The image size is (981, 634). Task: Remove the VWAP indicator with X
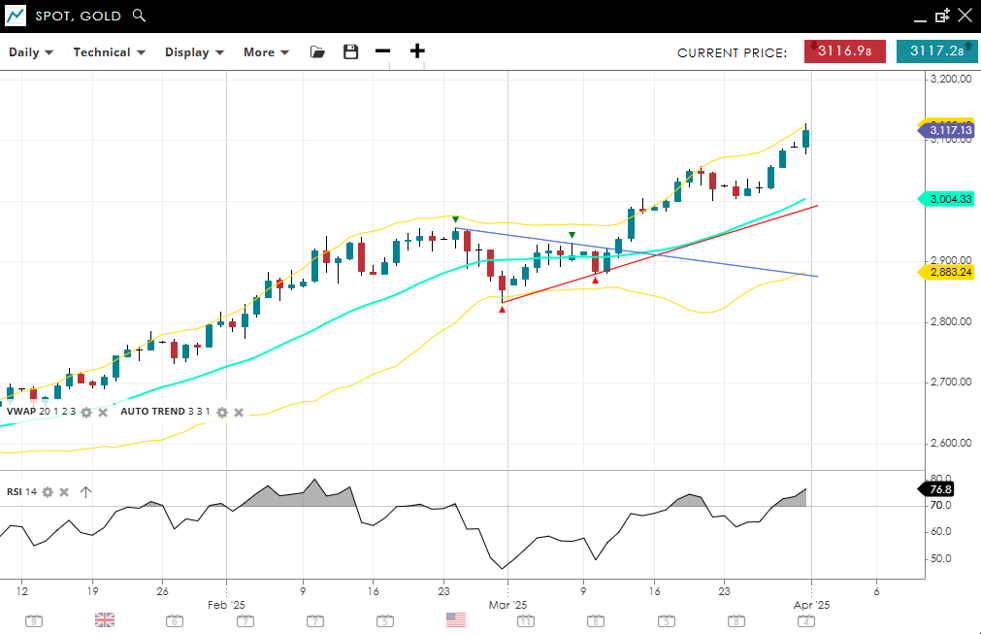(x=103, y=412)
